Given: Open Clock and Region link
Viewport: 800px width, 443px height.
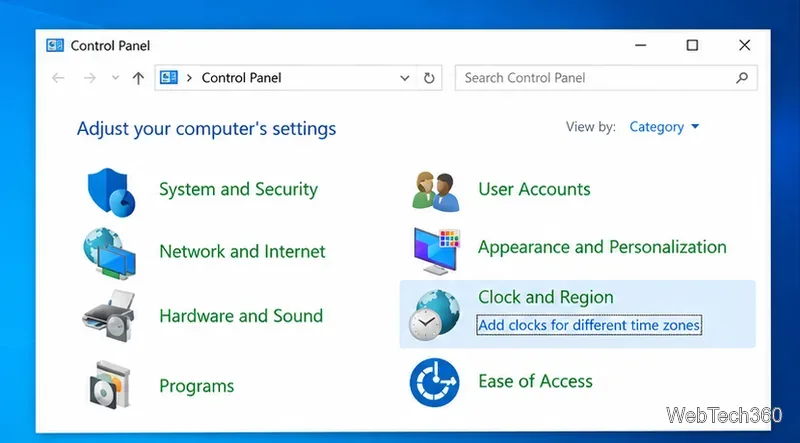Looking at the screenshot, I should [x=545, y=297].
